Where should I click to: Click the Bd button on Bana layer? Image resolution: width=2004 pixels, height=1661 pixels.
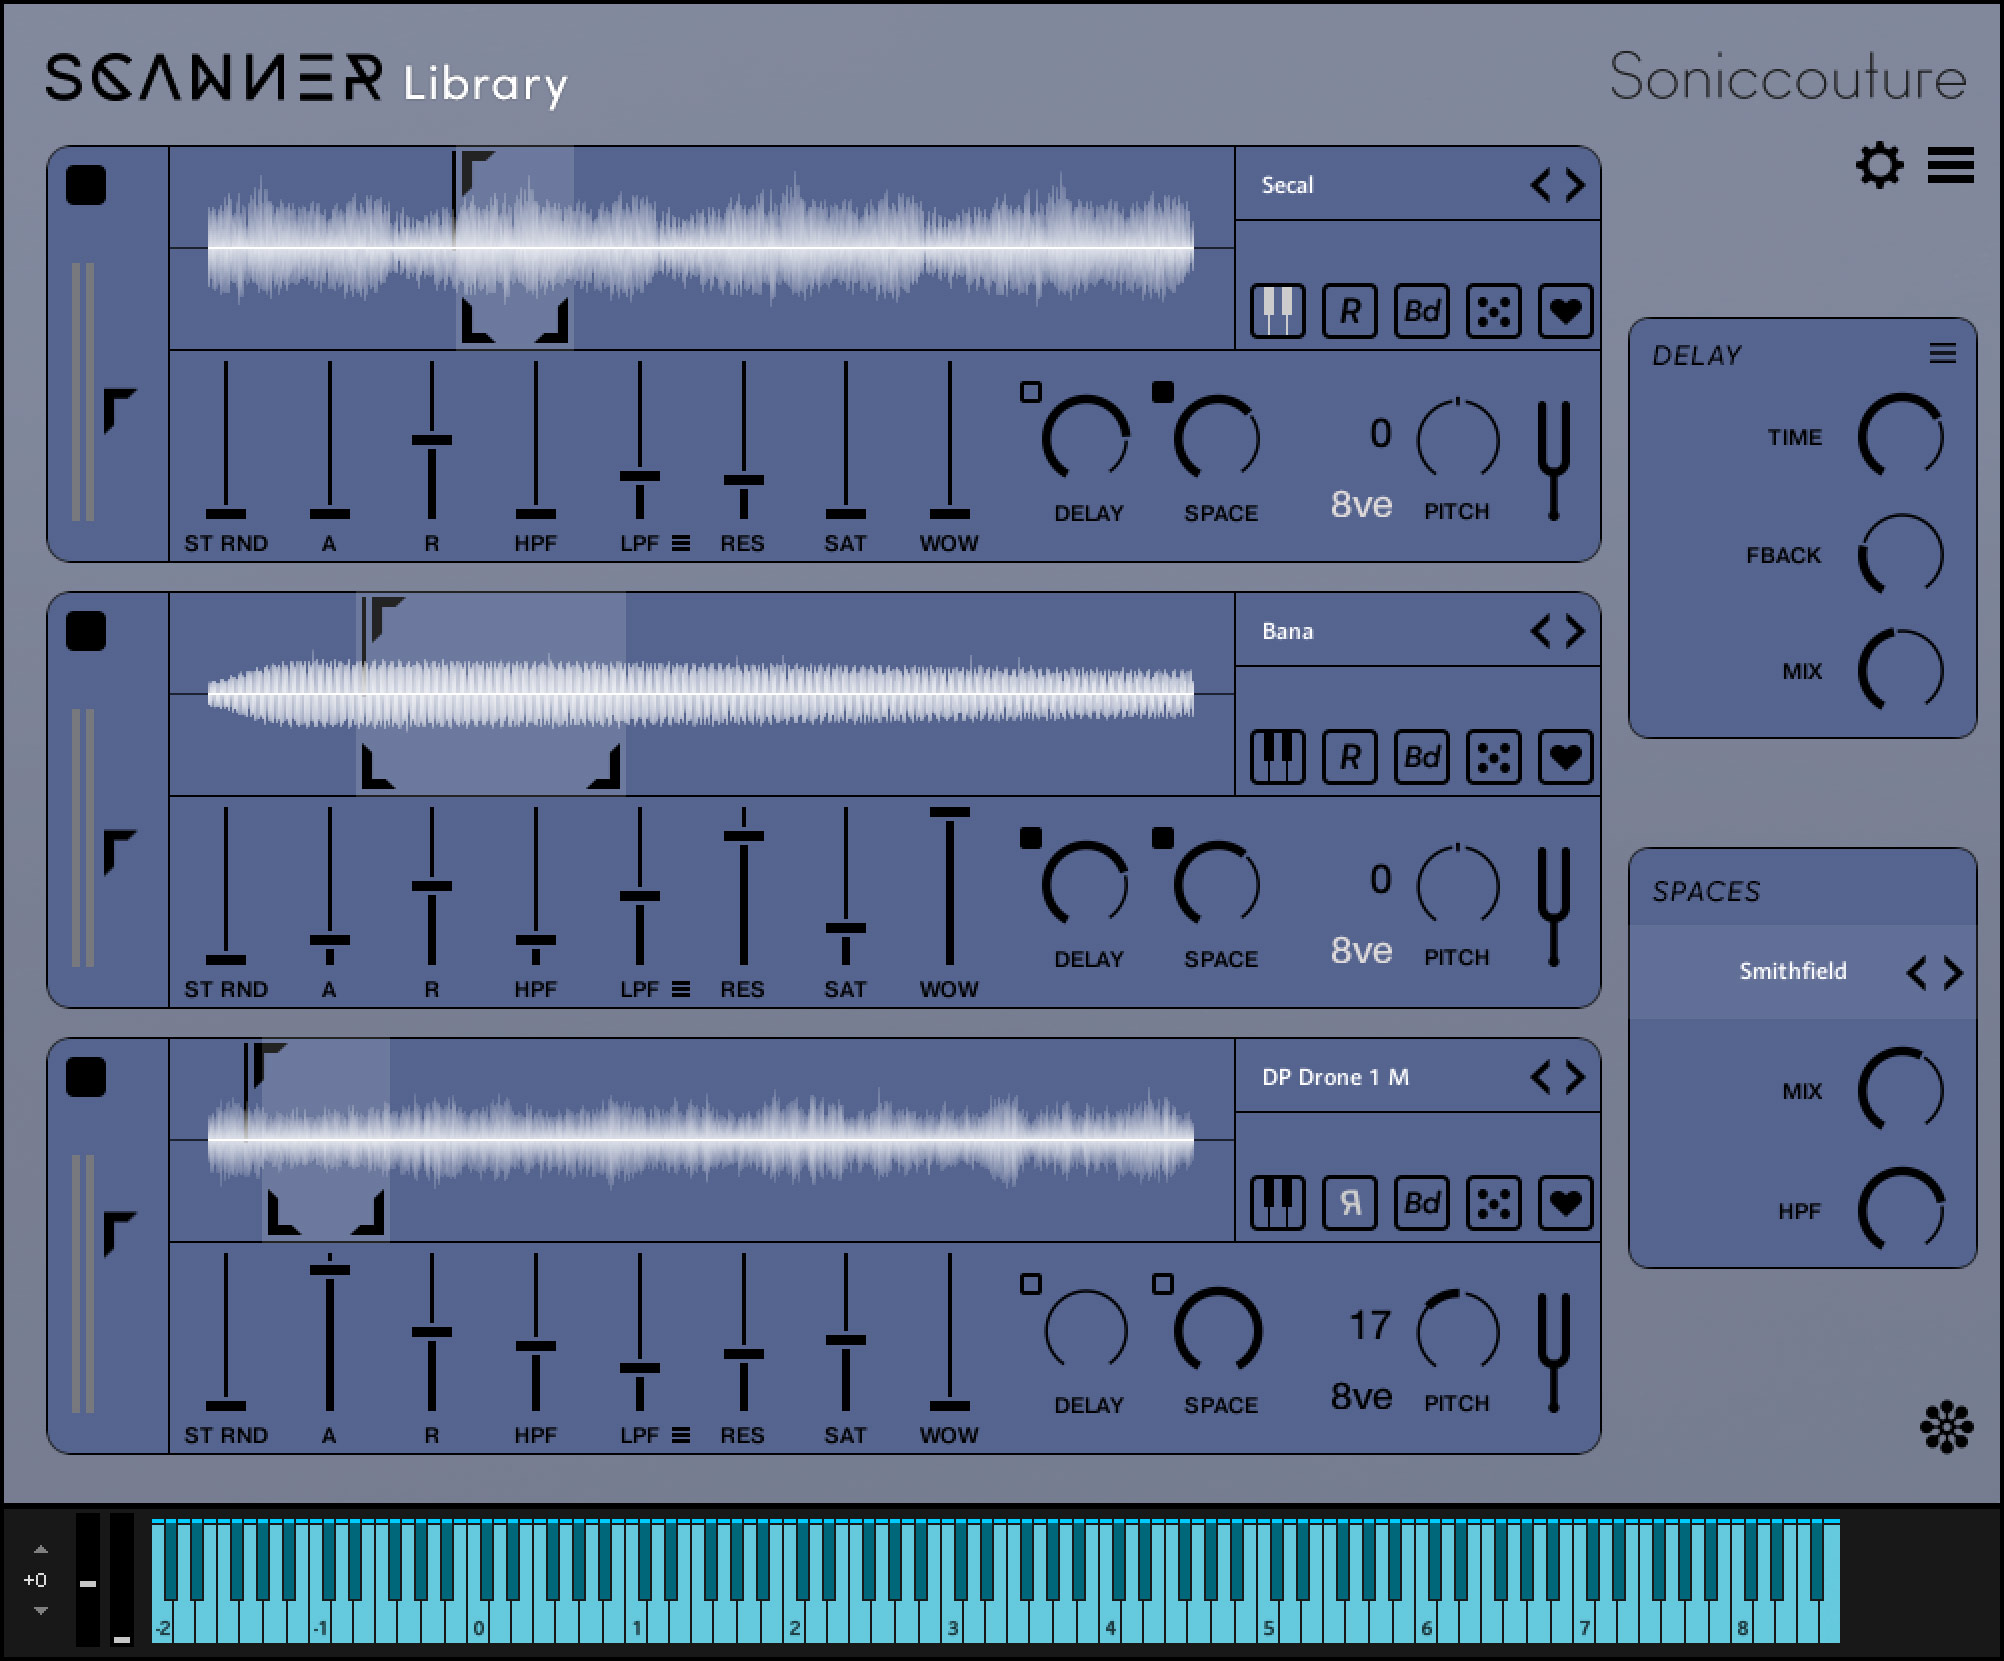1422,757
